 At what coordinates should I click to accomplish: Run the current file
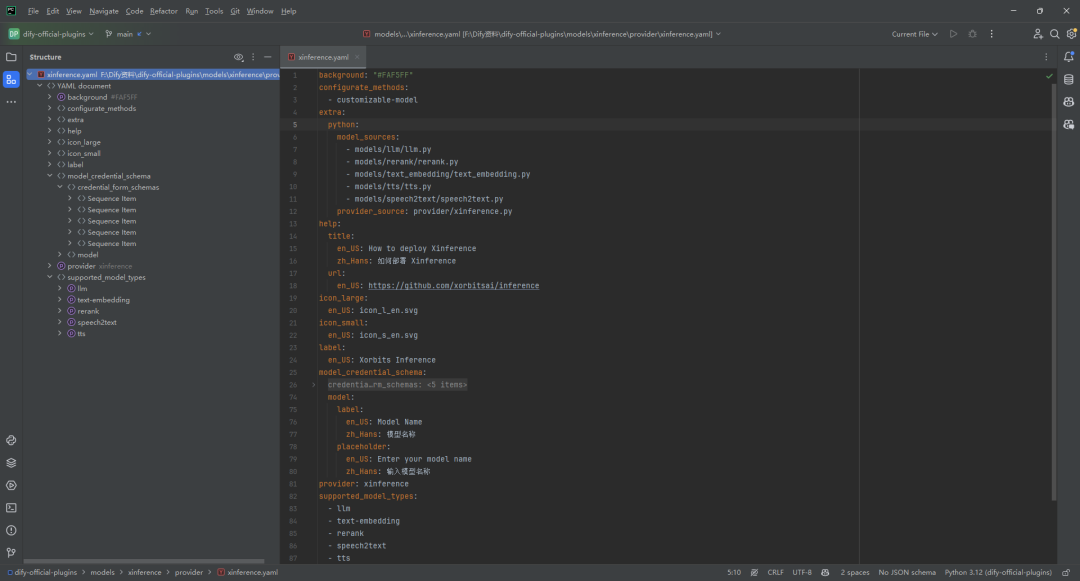click(953, 34)
